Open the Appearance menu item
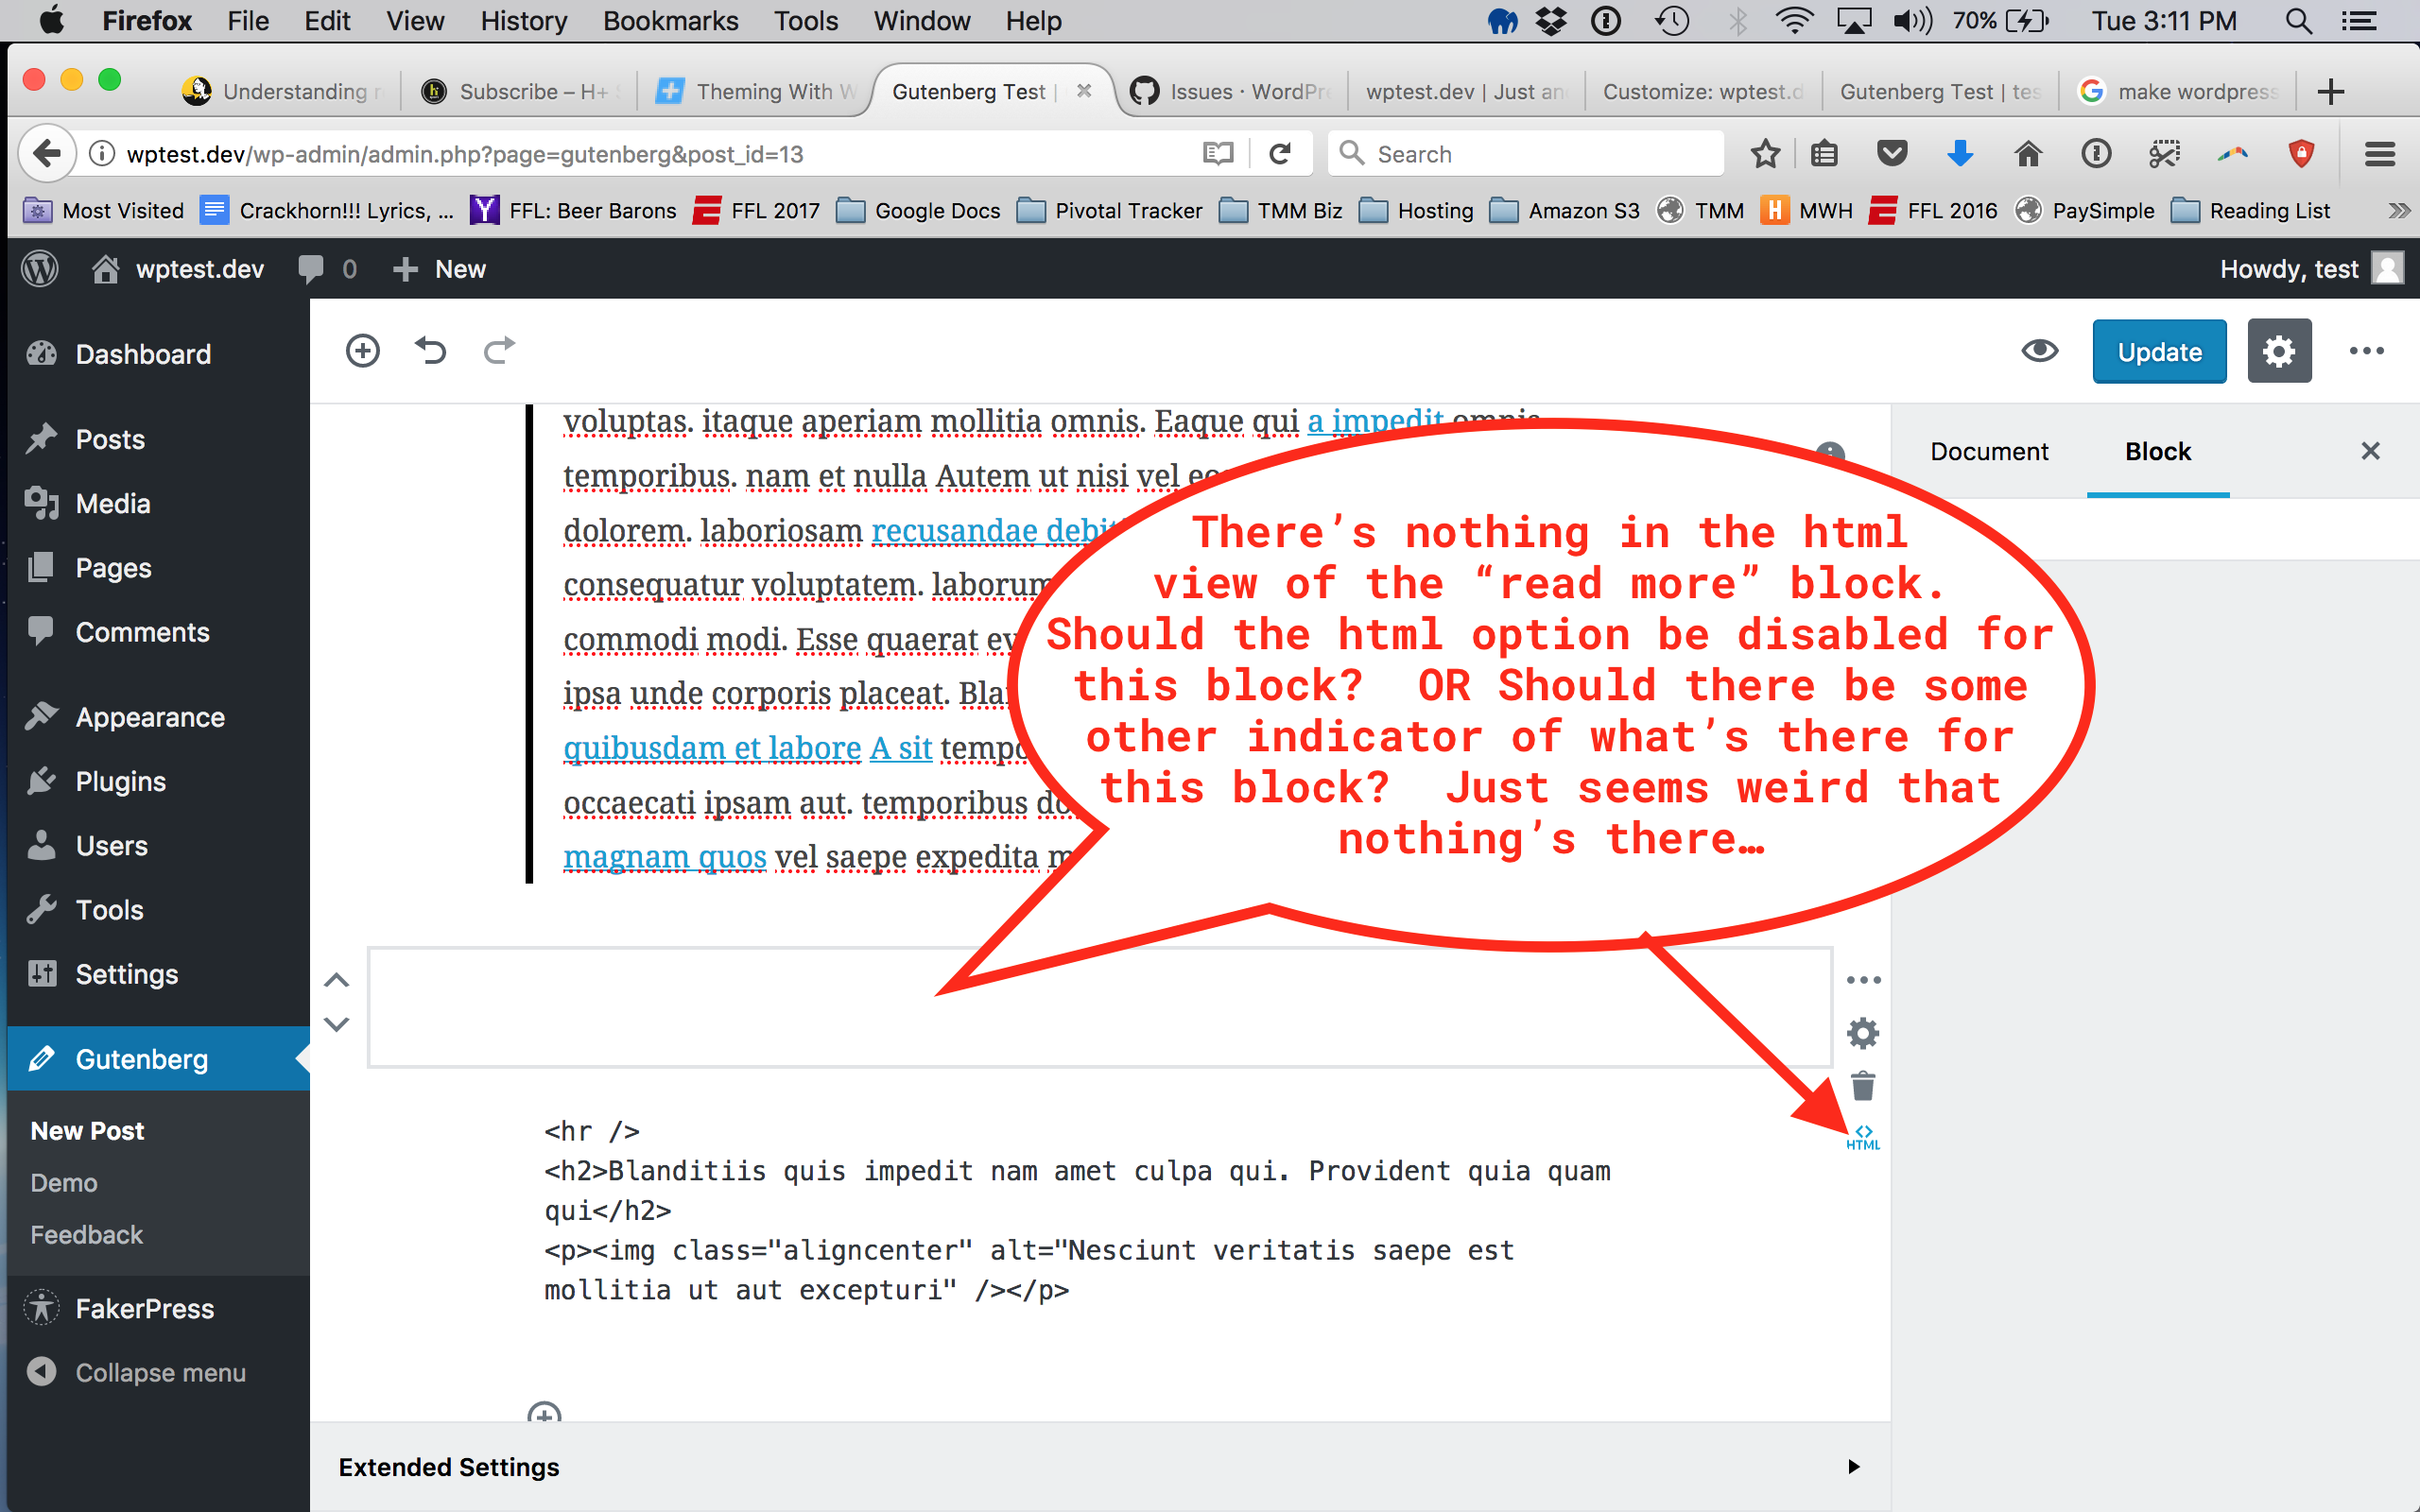The image size is (2420, 1512). click(x=150, y=717)
